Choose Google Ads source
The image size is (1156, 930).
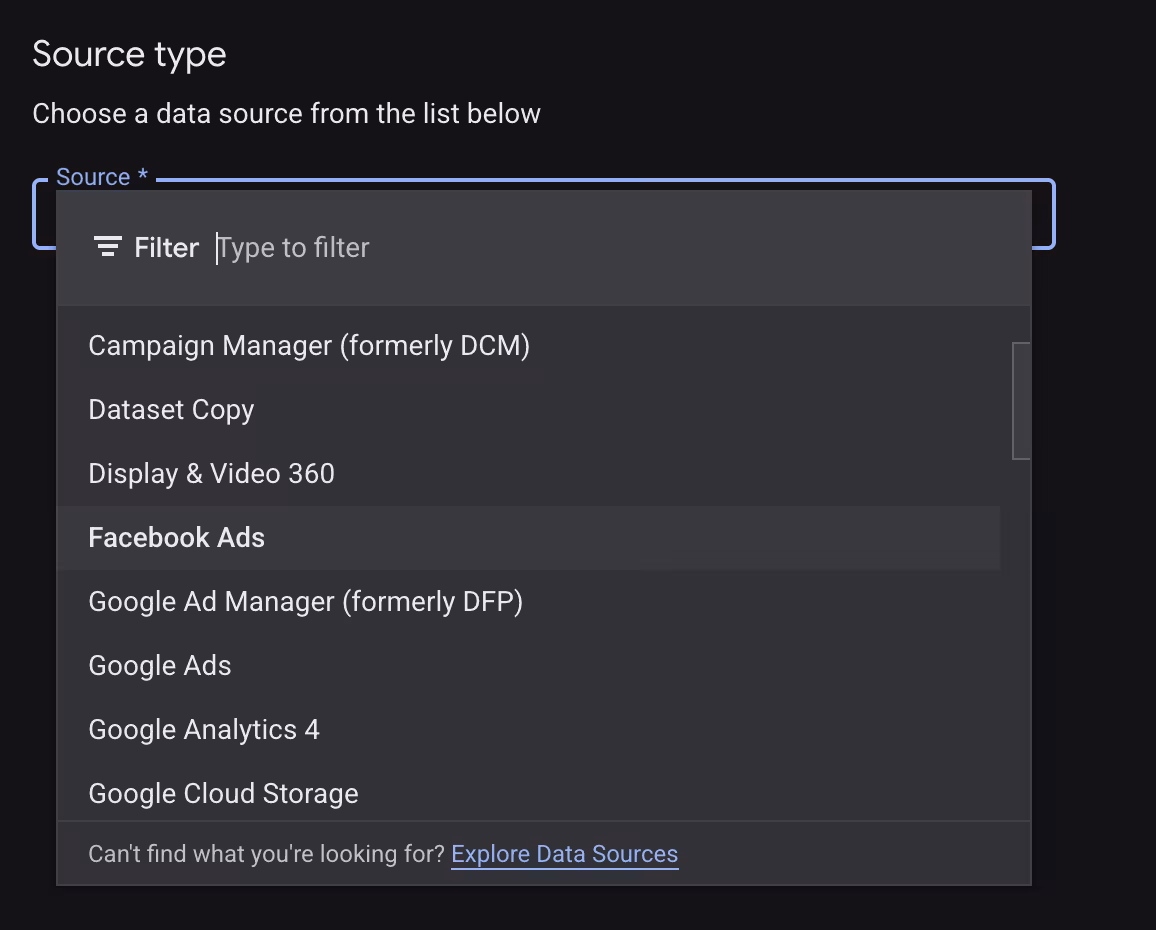(x=529, y=665)
